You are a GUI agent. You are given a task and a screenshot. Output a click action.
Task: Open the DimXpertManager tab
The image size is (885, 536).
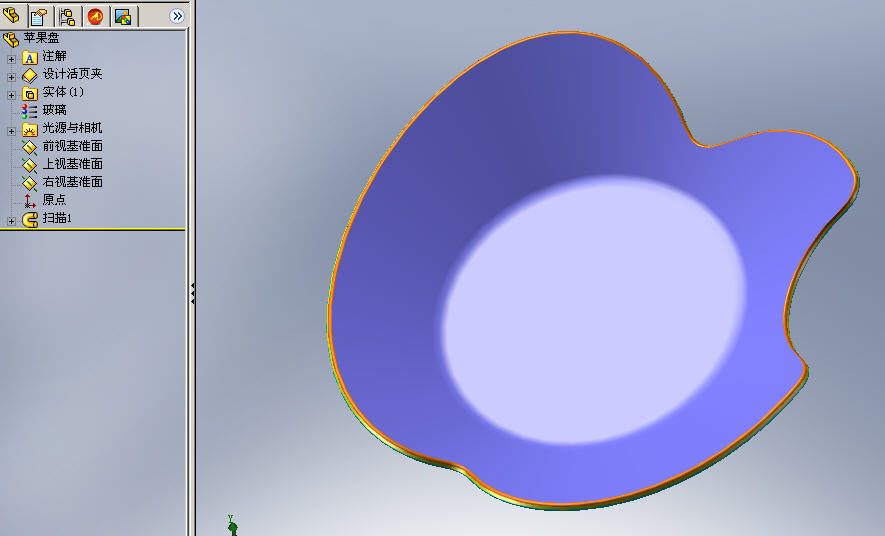click(x=95, y=16)
